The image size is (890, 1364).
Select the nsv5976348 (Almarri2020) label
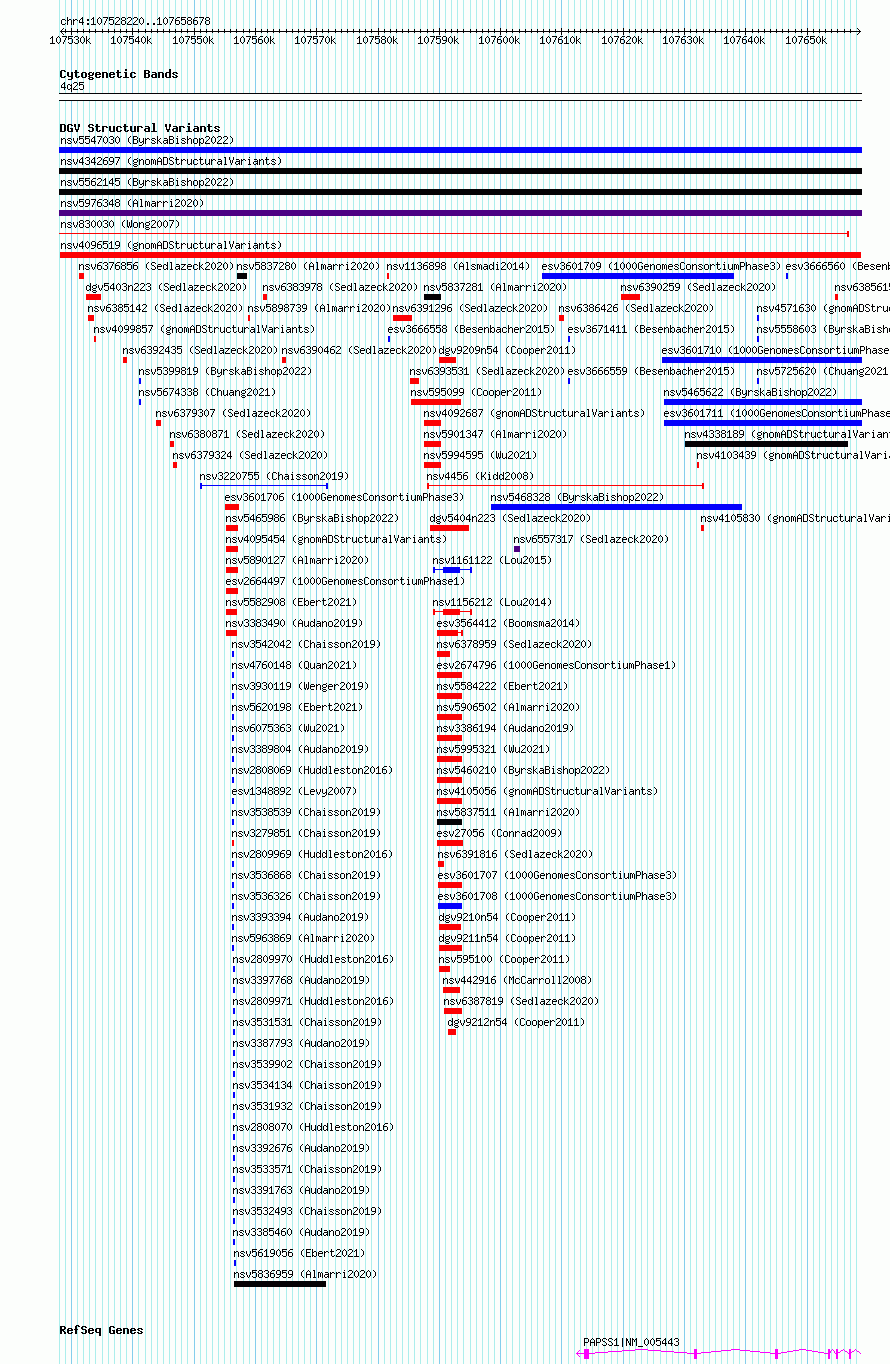(x=131, y=203)
